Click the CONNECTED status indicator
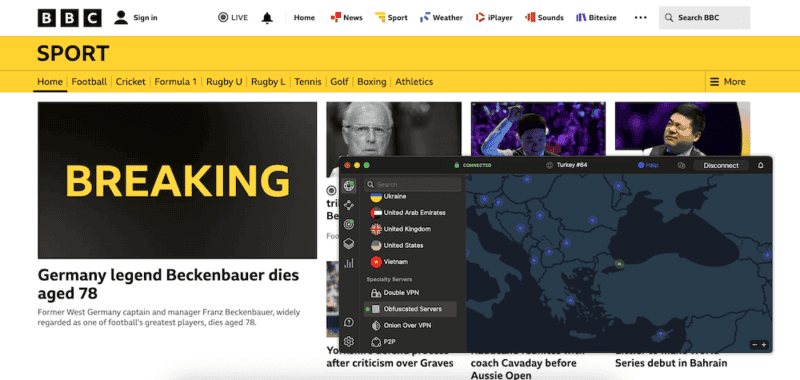This screenshot has width=800, height=380. pyautogui.click(x=472, y=165)
